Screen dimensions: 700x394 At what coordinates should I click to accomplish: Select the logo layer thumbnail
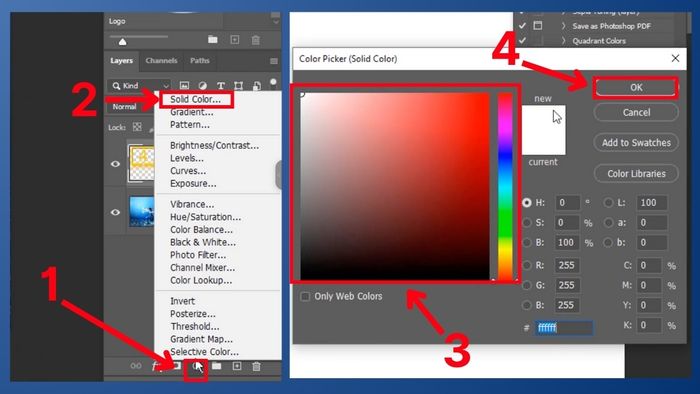tap(142, 163)
